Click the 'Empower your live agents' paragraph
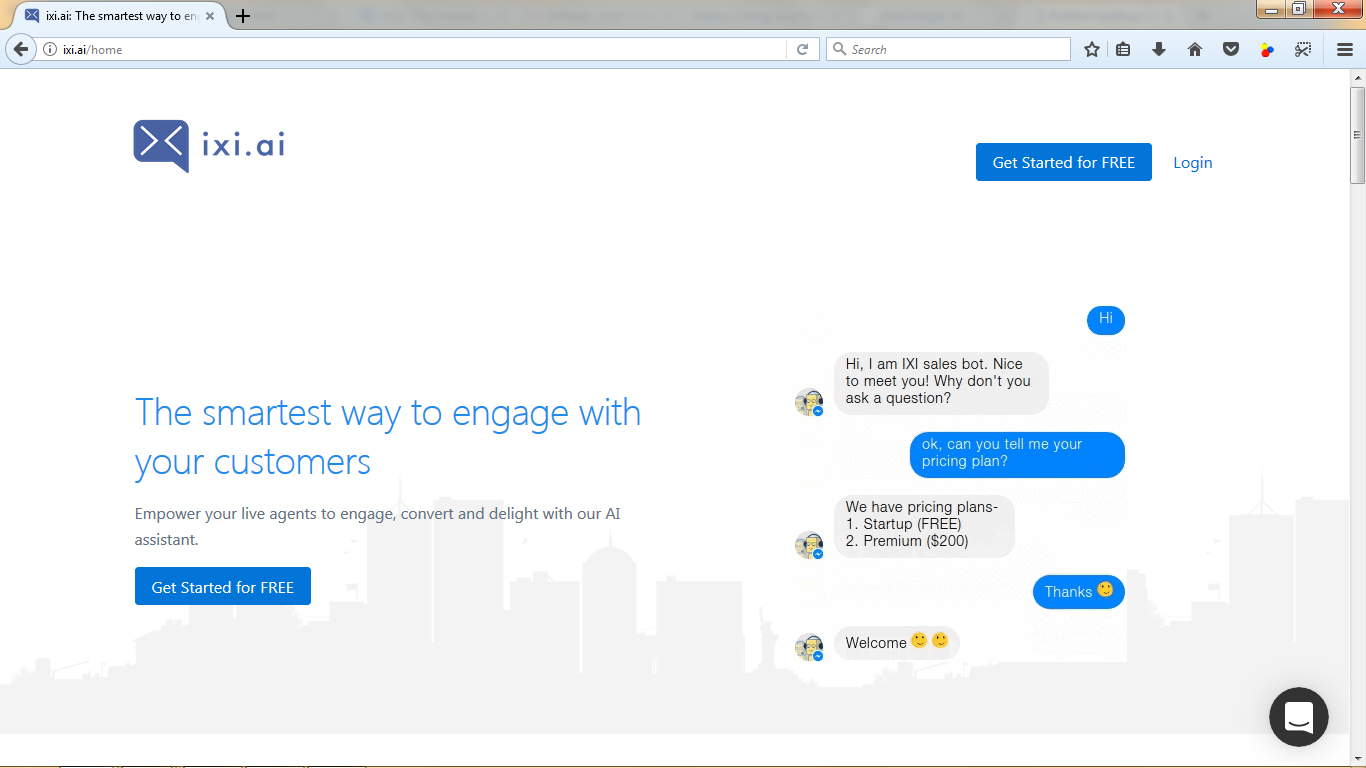 pos(378,526)
